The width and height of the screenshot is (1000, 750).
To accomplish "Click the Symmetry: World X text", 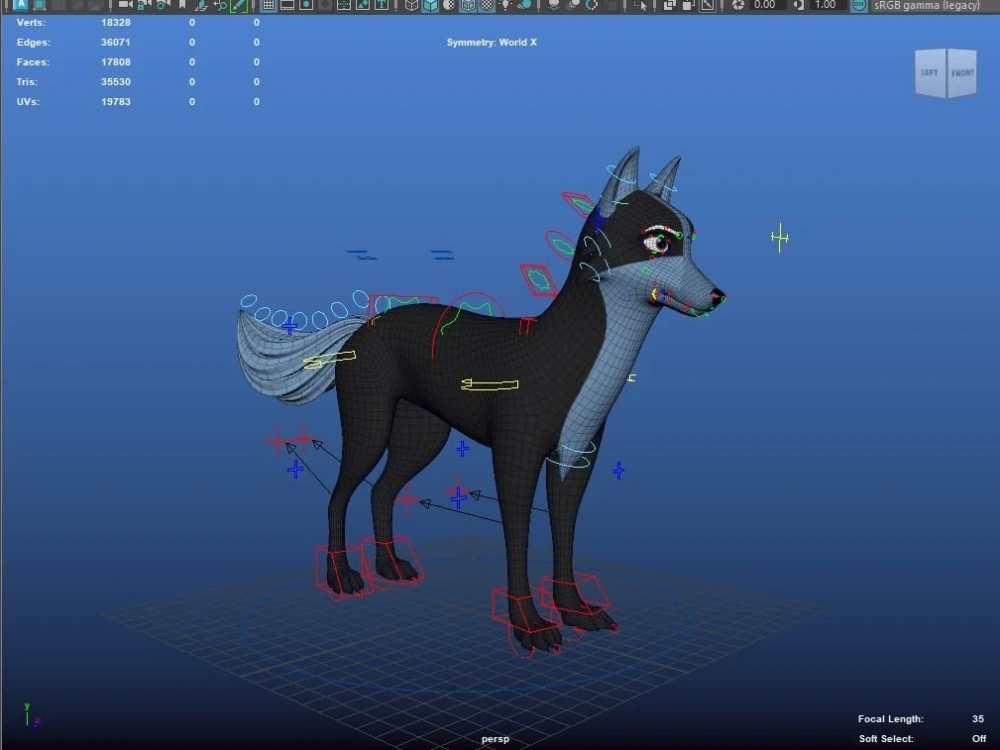I will click(492, 42).
